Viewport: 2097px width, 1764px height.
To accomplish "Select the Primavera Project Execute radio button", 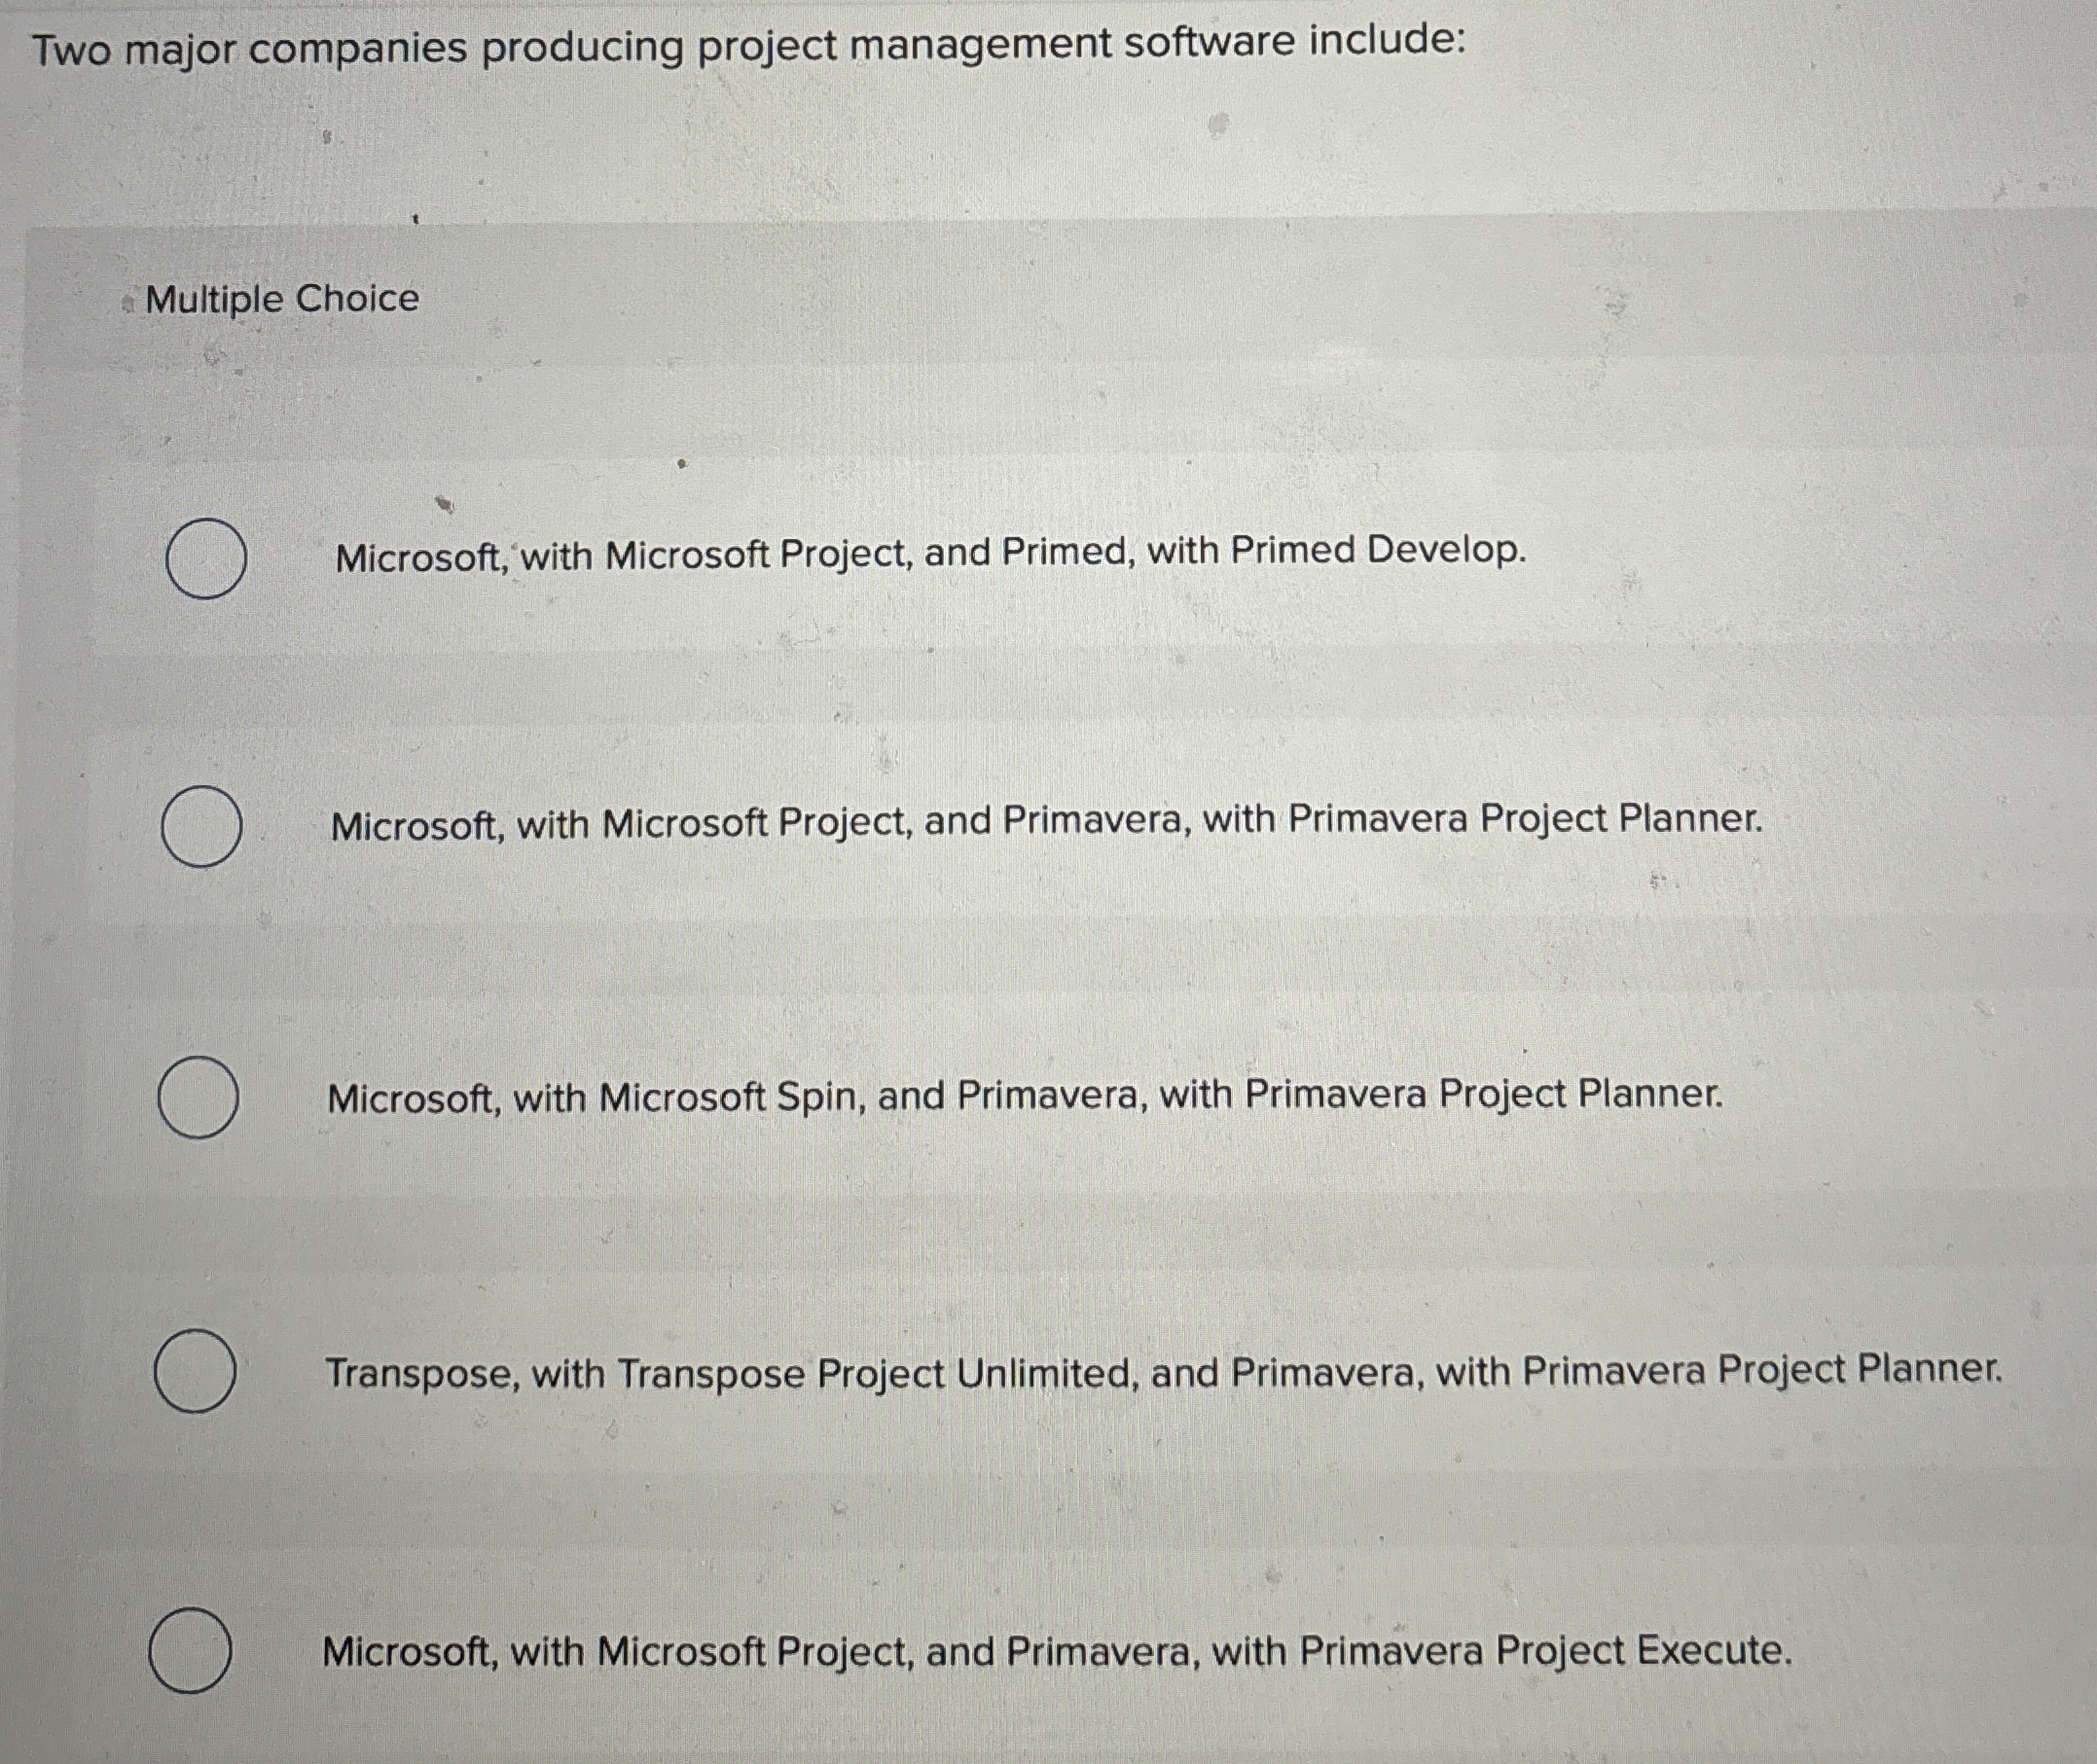I will [190, 1650].
